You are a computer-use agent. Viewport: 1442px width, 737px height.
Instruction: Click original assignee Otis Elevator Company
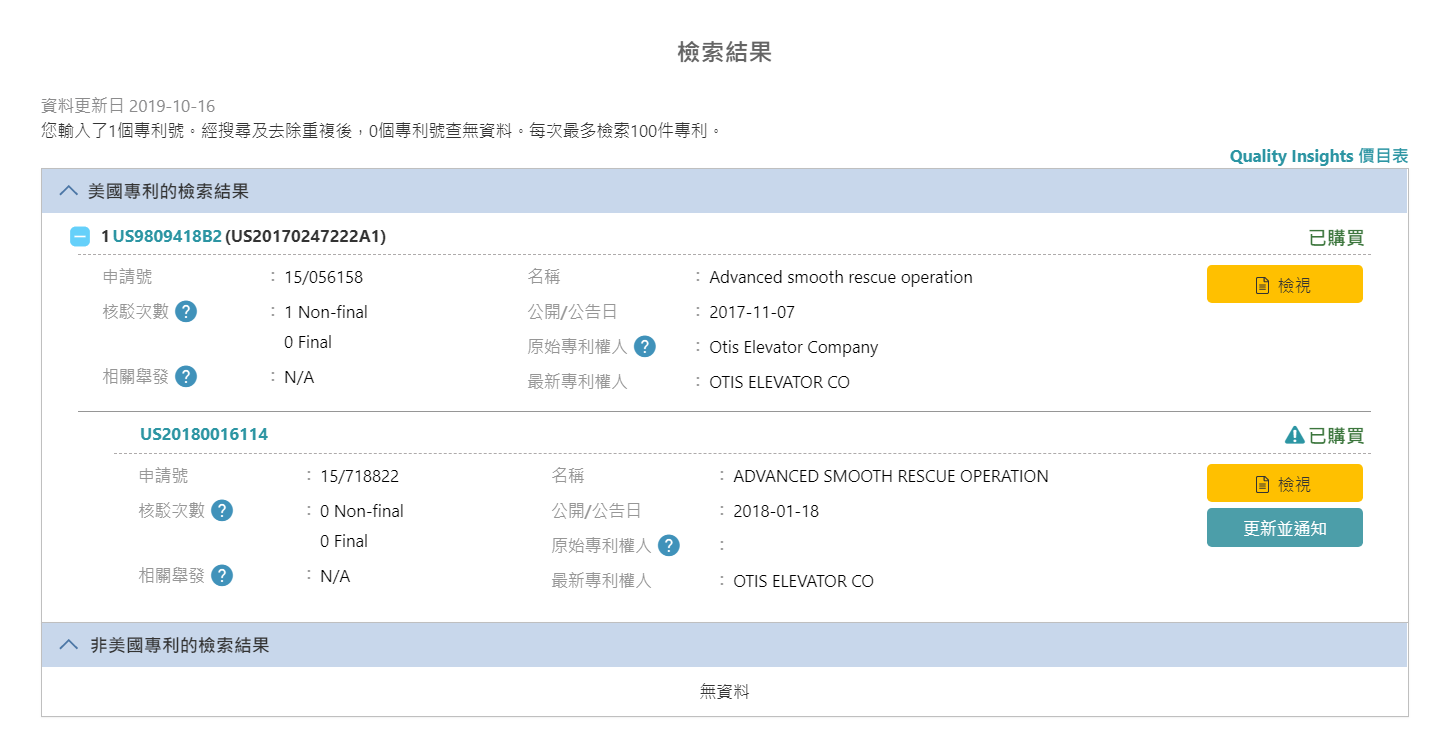pyautogui.click(x=794, y=347)
